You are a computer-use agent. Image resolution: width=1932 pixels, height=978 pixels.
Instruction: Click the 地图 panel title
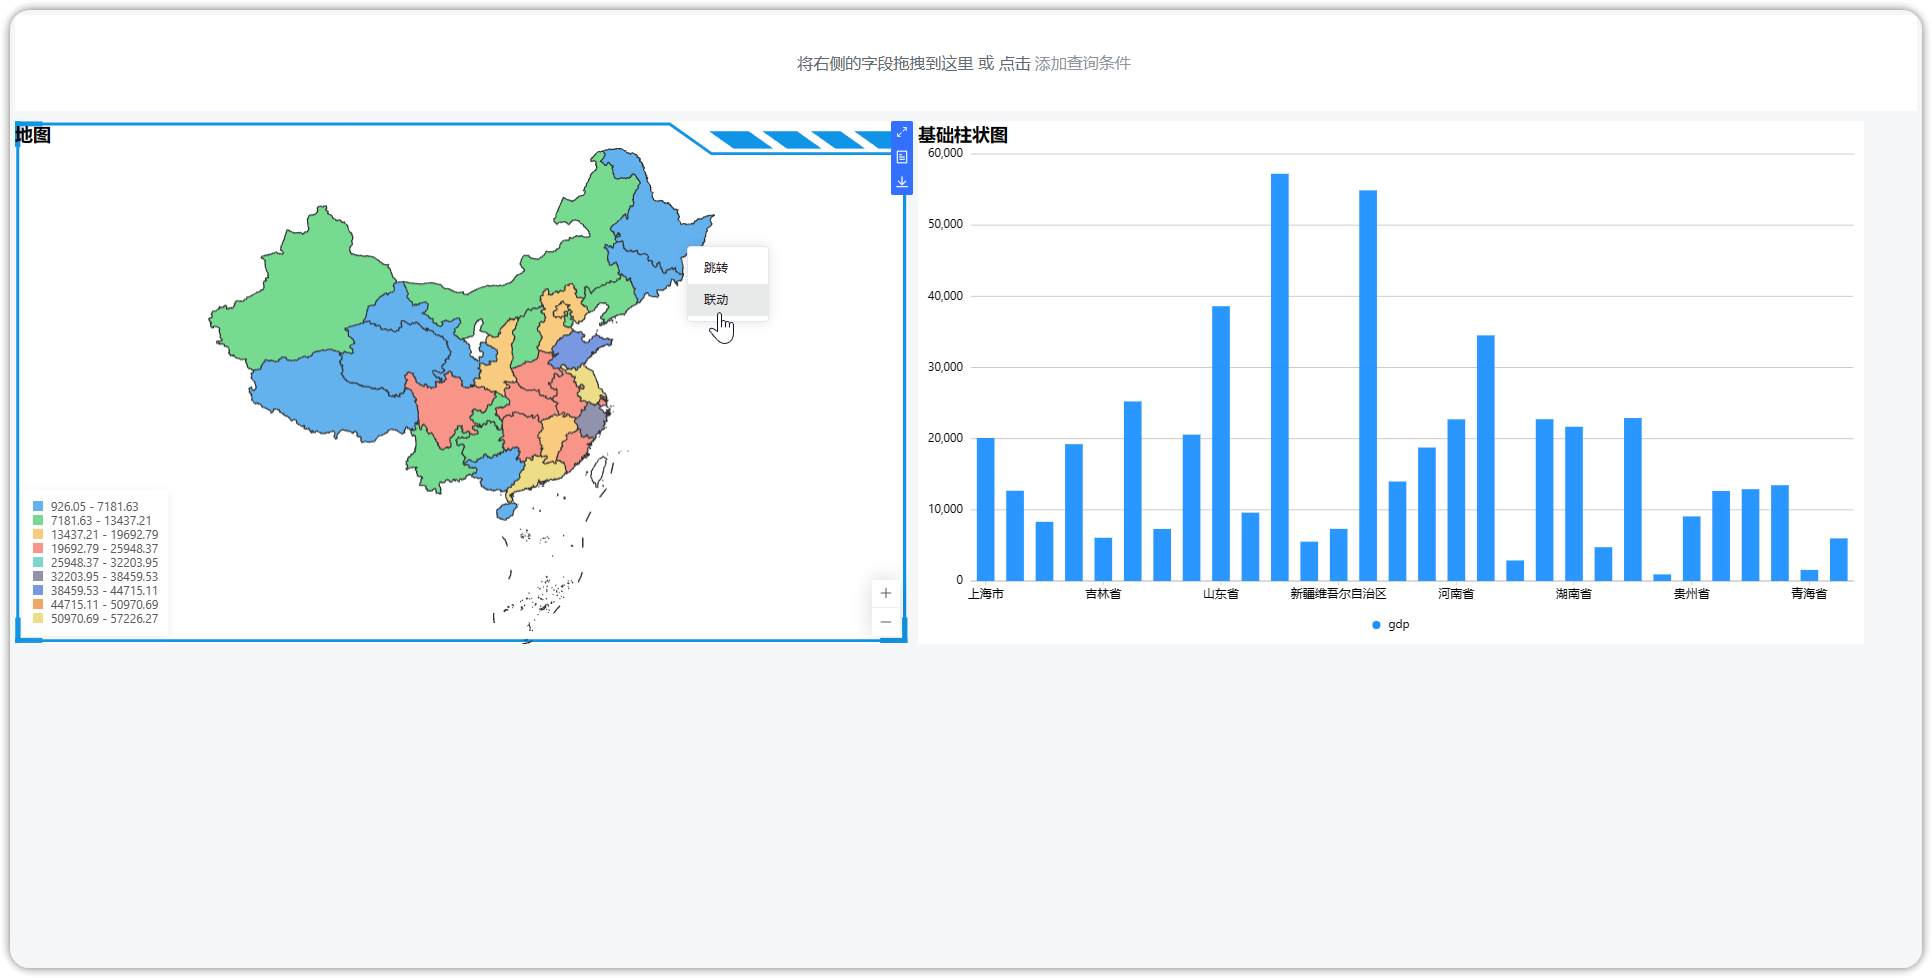coord(33,135)
